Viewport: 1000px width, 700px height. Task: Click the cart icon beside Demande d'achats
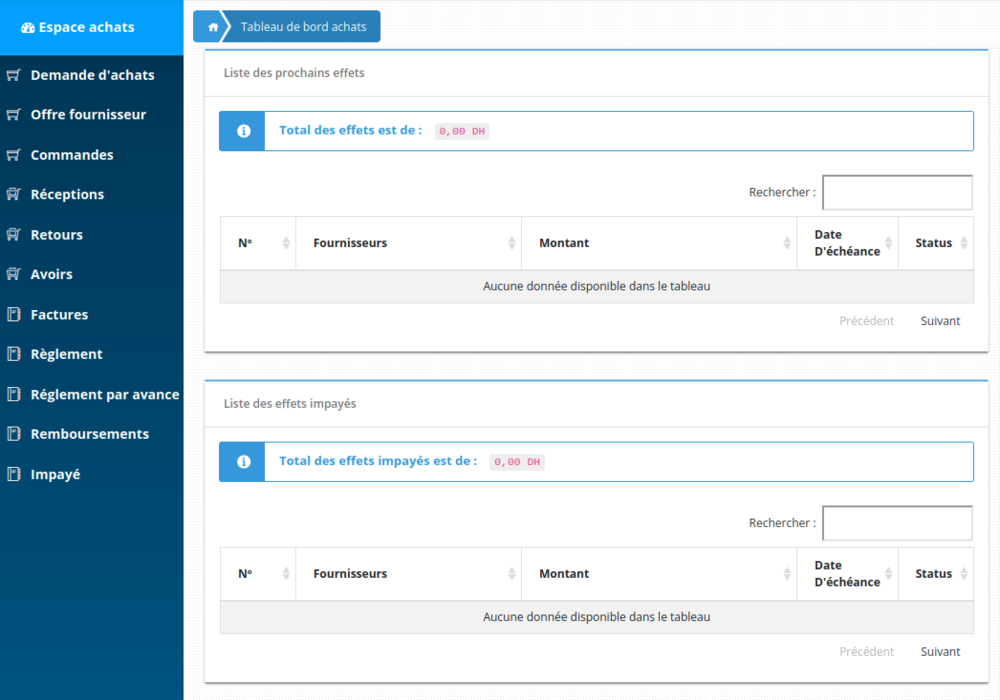(x=14, y=75)
